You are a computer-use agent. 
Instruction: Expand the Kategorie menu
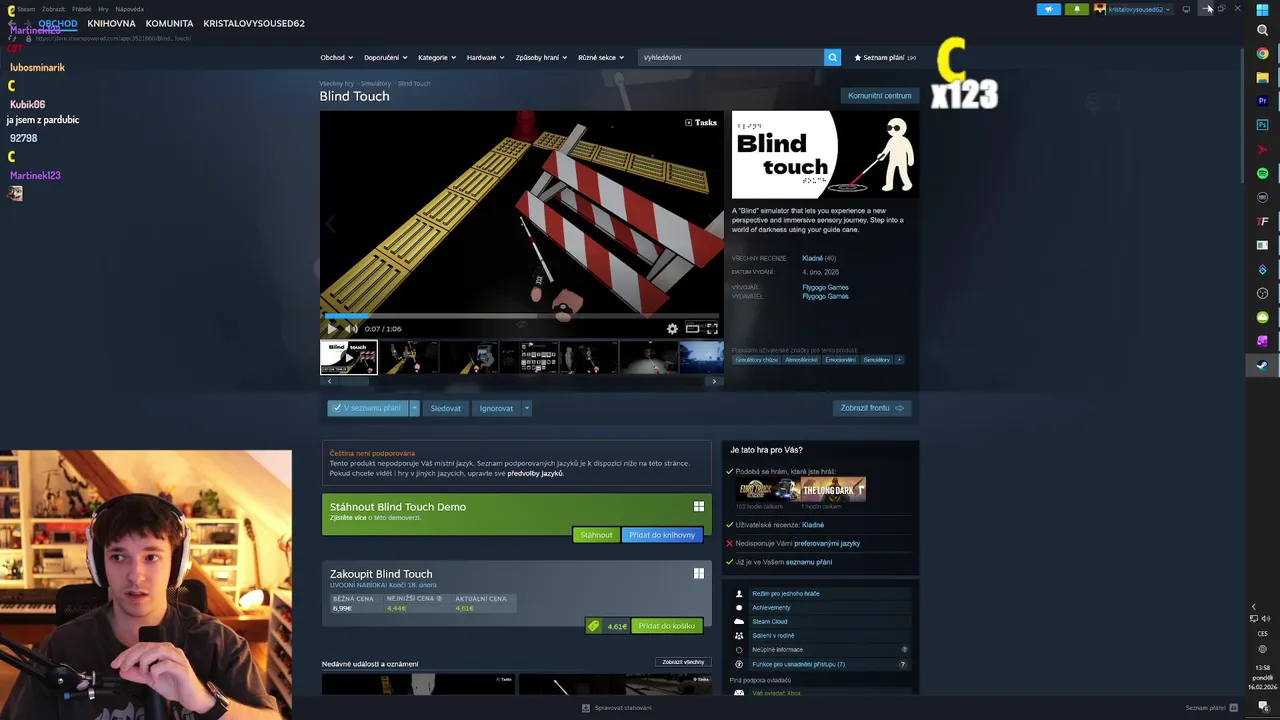click(x=437, y=57)
